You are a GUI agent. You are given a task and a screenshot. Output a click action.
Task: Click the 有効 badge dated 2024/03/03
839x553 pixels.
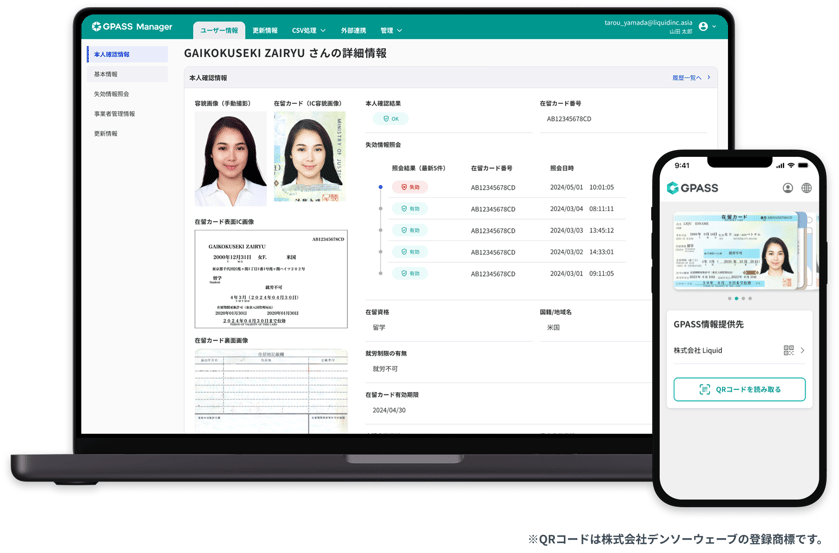coord(410,230)
